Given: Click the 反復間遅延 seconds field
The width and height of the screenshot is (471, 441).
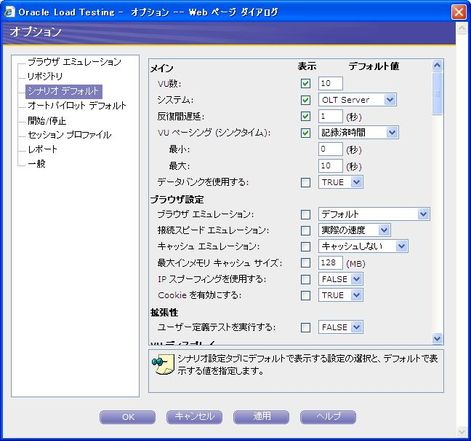Looking at the screenshot, I should point(330,116).
